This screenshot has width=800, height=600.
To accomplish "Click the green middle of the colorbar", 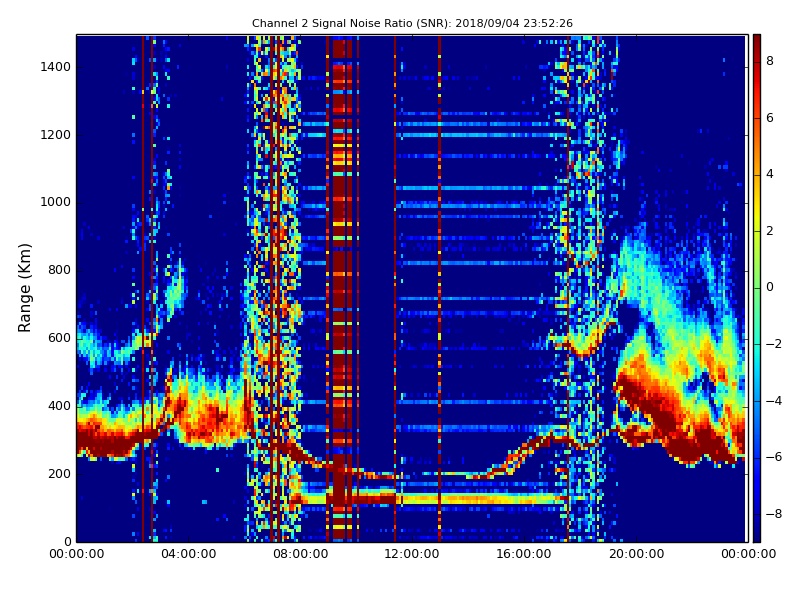I will [757, 288].
